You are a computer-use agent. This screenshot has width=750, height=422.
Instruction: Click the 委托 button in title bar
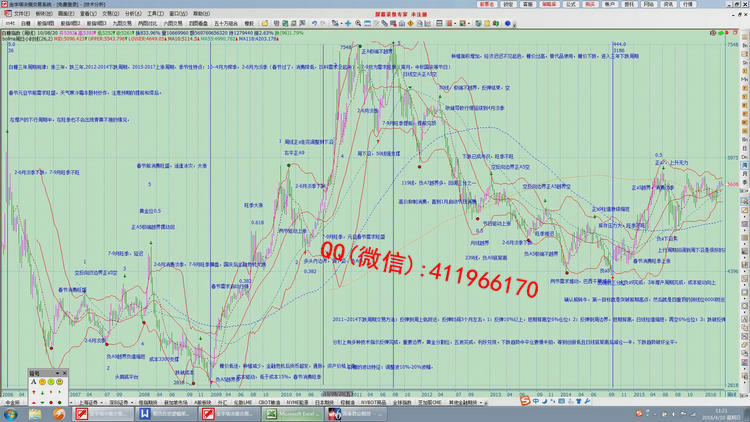629,4
